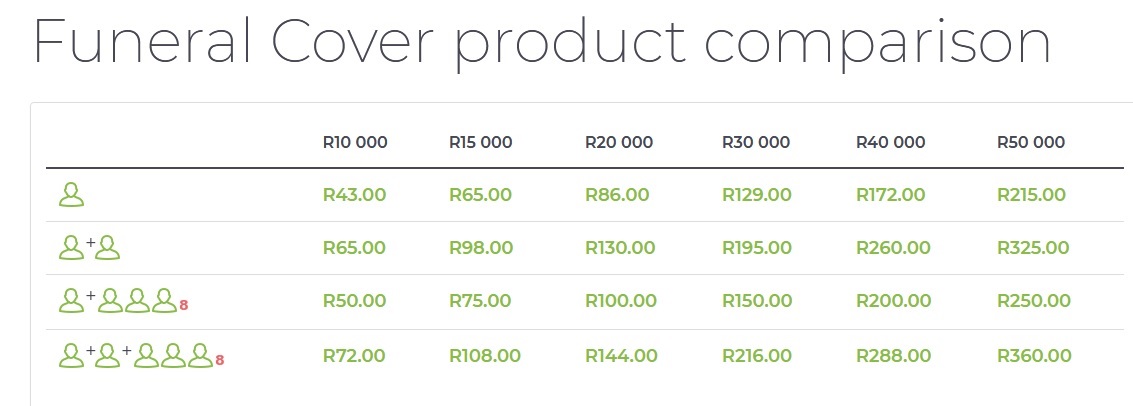Click the red 8 superscript in fourth row

tap(219, 360)
